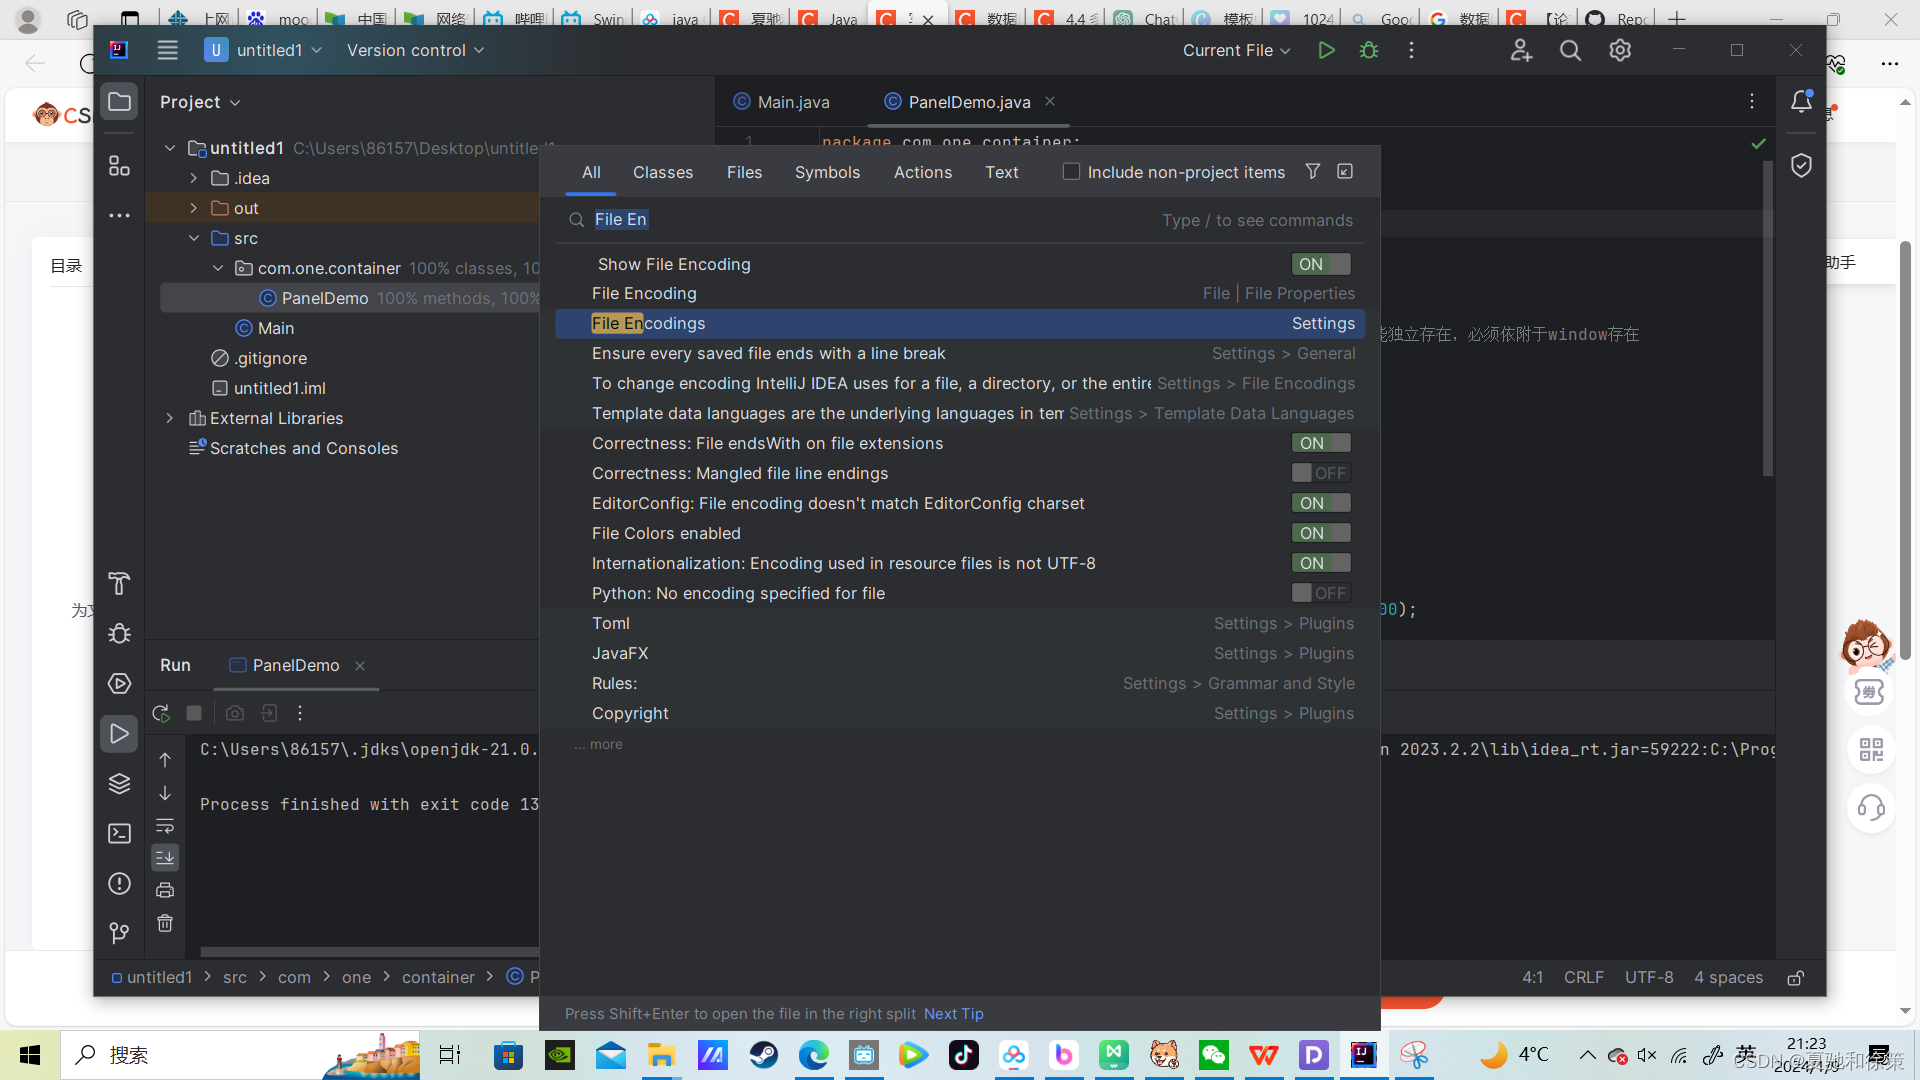Switch to the Symbols search tab
Screen dimensions: 1920x1080
pyautogui.click(x=827, y=172)
